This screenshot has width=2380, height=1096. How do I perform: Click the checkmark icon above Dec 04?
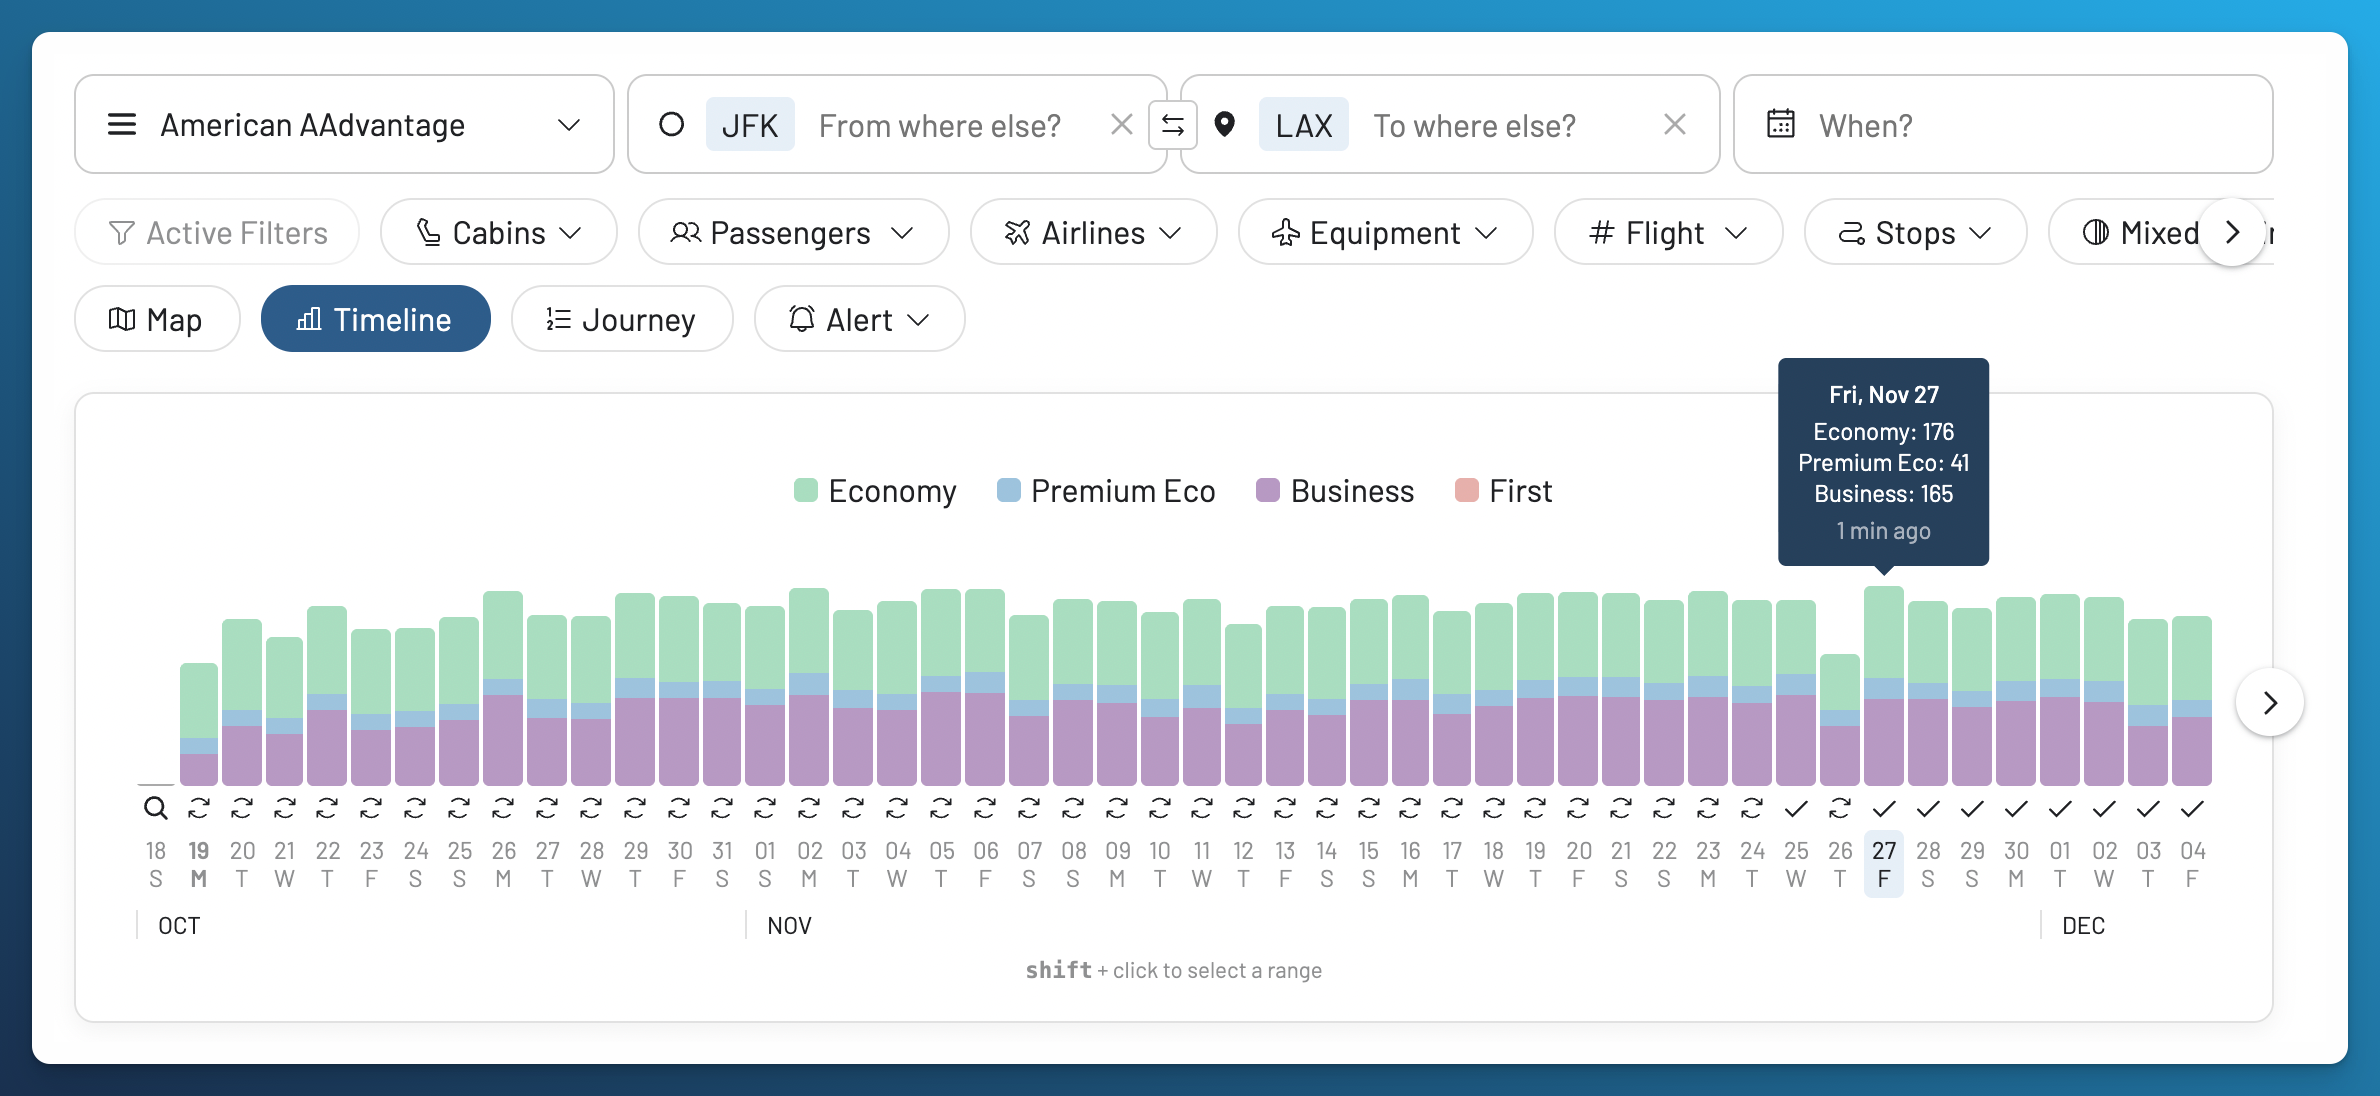pos(2192,808)
